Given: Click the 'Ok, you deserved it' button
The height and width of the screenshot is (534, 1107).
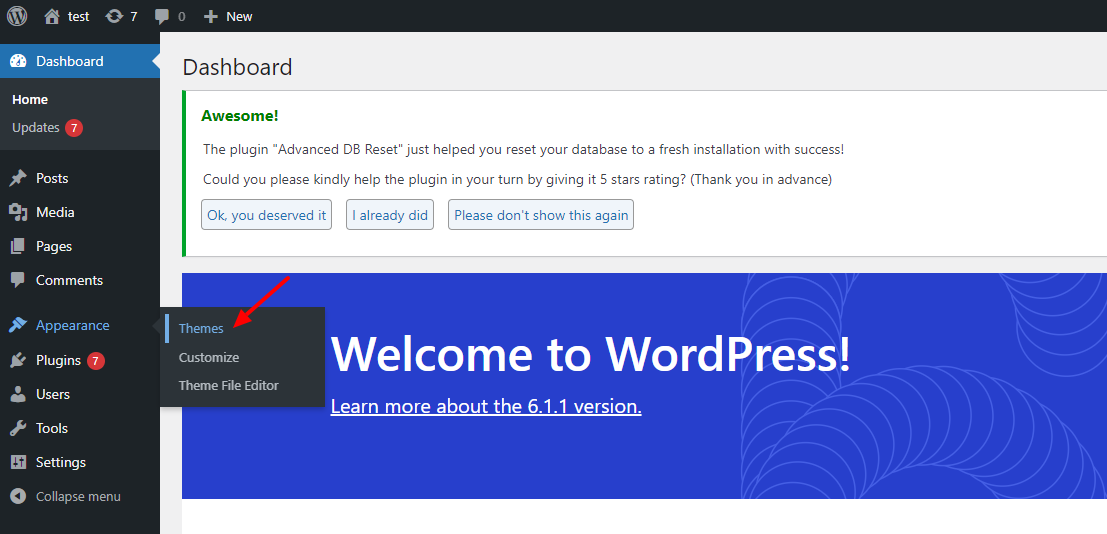Looking at the screenshot, I should (266, 215).
